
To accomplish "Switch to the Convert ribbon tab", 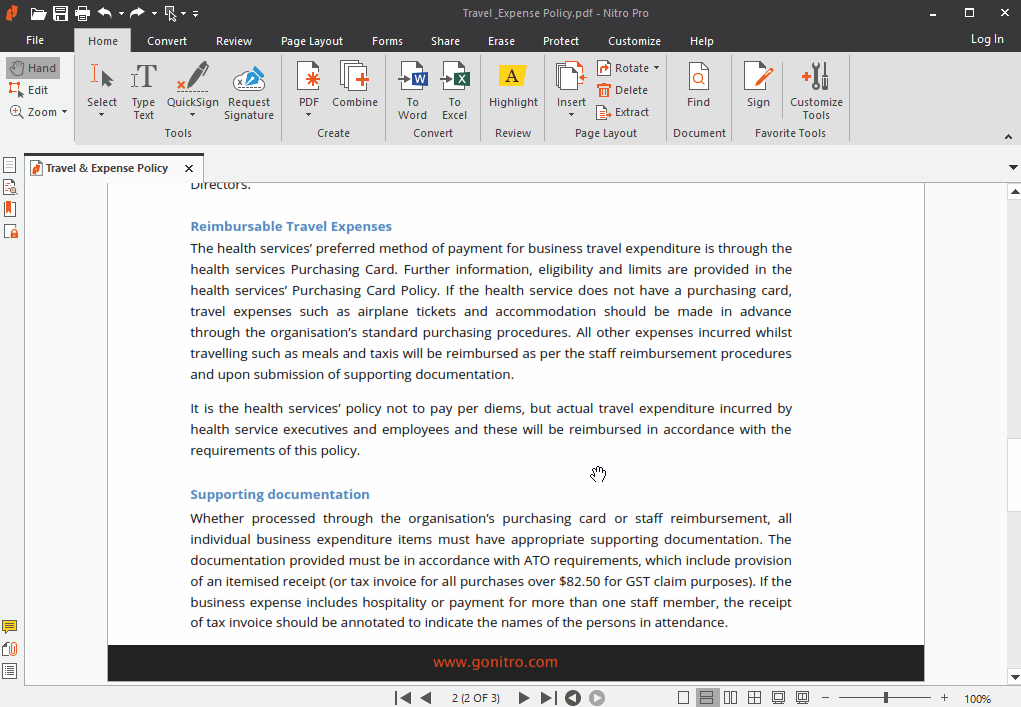I will pos(166,41).
